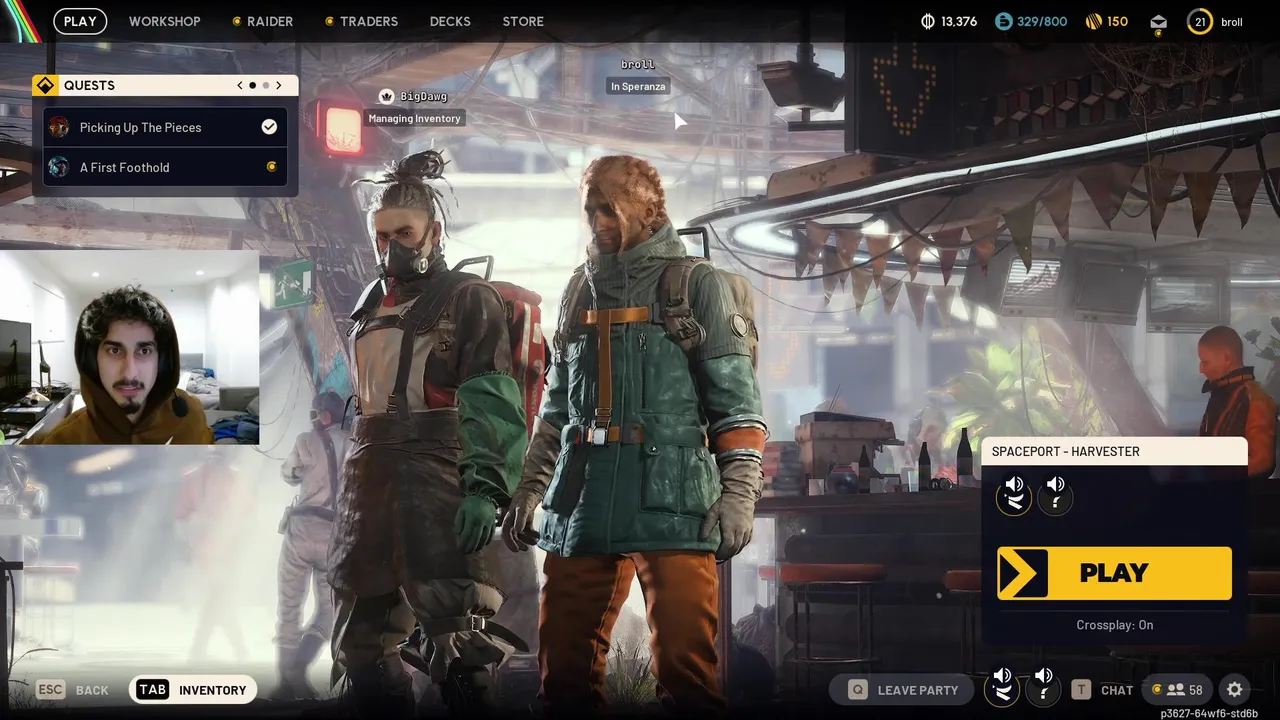The width and height of the screenshot is (1280, 720).
Task: Click the completed checkmark on Picking Up The Pieces
Action: click(x=269, y=127)
